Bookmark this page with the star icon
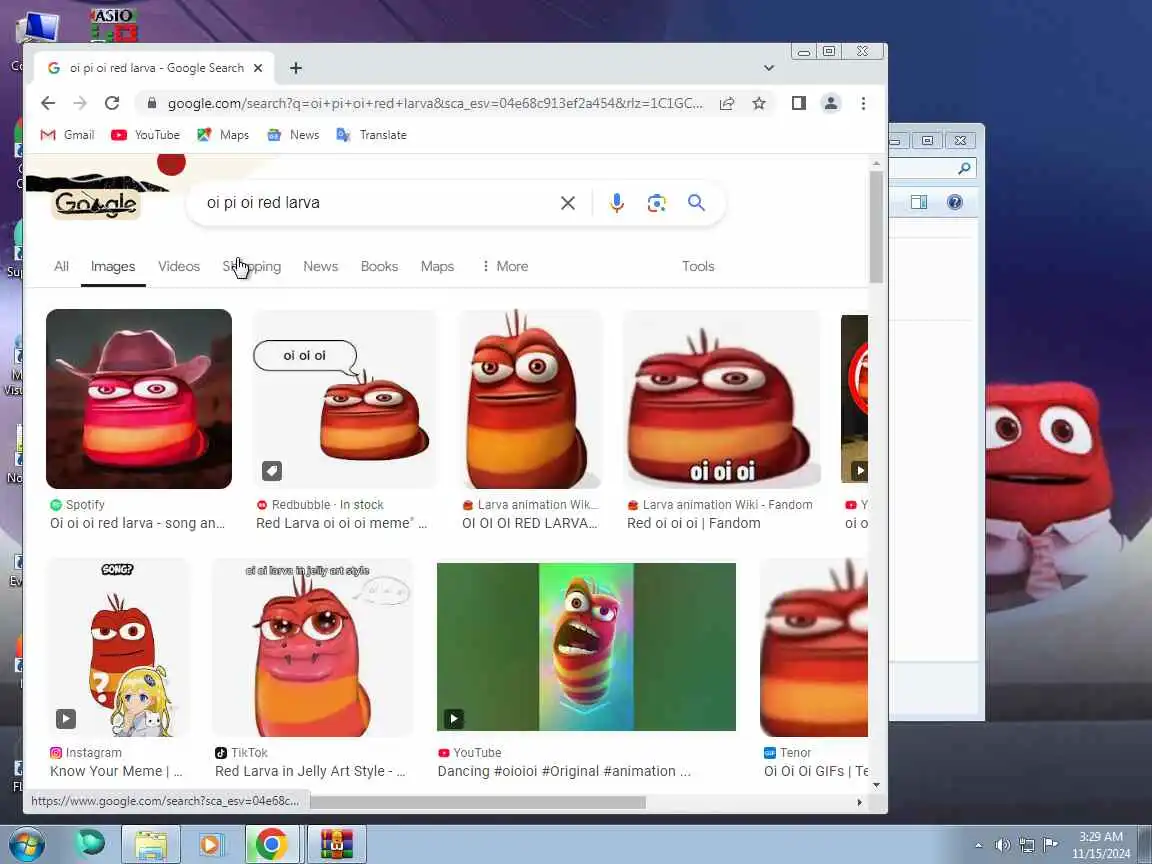1152x864 pixels. (x=759, y=104)
